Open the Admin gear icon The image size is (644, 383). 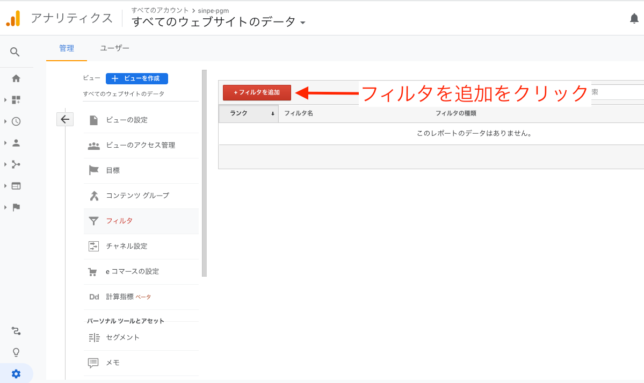click(x=16, y=374)
